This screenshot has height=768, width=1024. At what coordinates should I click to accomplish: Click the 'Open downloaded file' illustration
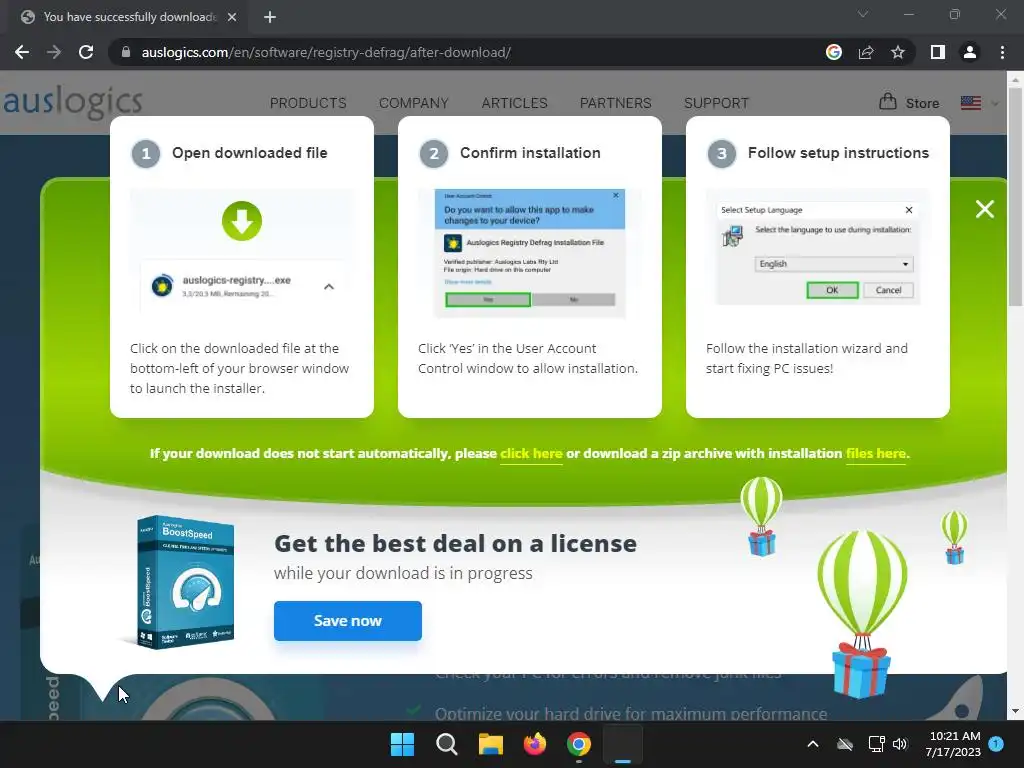tap(242, 253)
